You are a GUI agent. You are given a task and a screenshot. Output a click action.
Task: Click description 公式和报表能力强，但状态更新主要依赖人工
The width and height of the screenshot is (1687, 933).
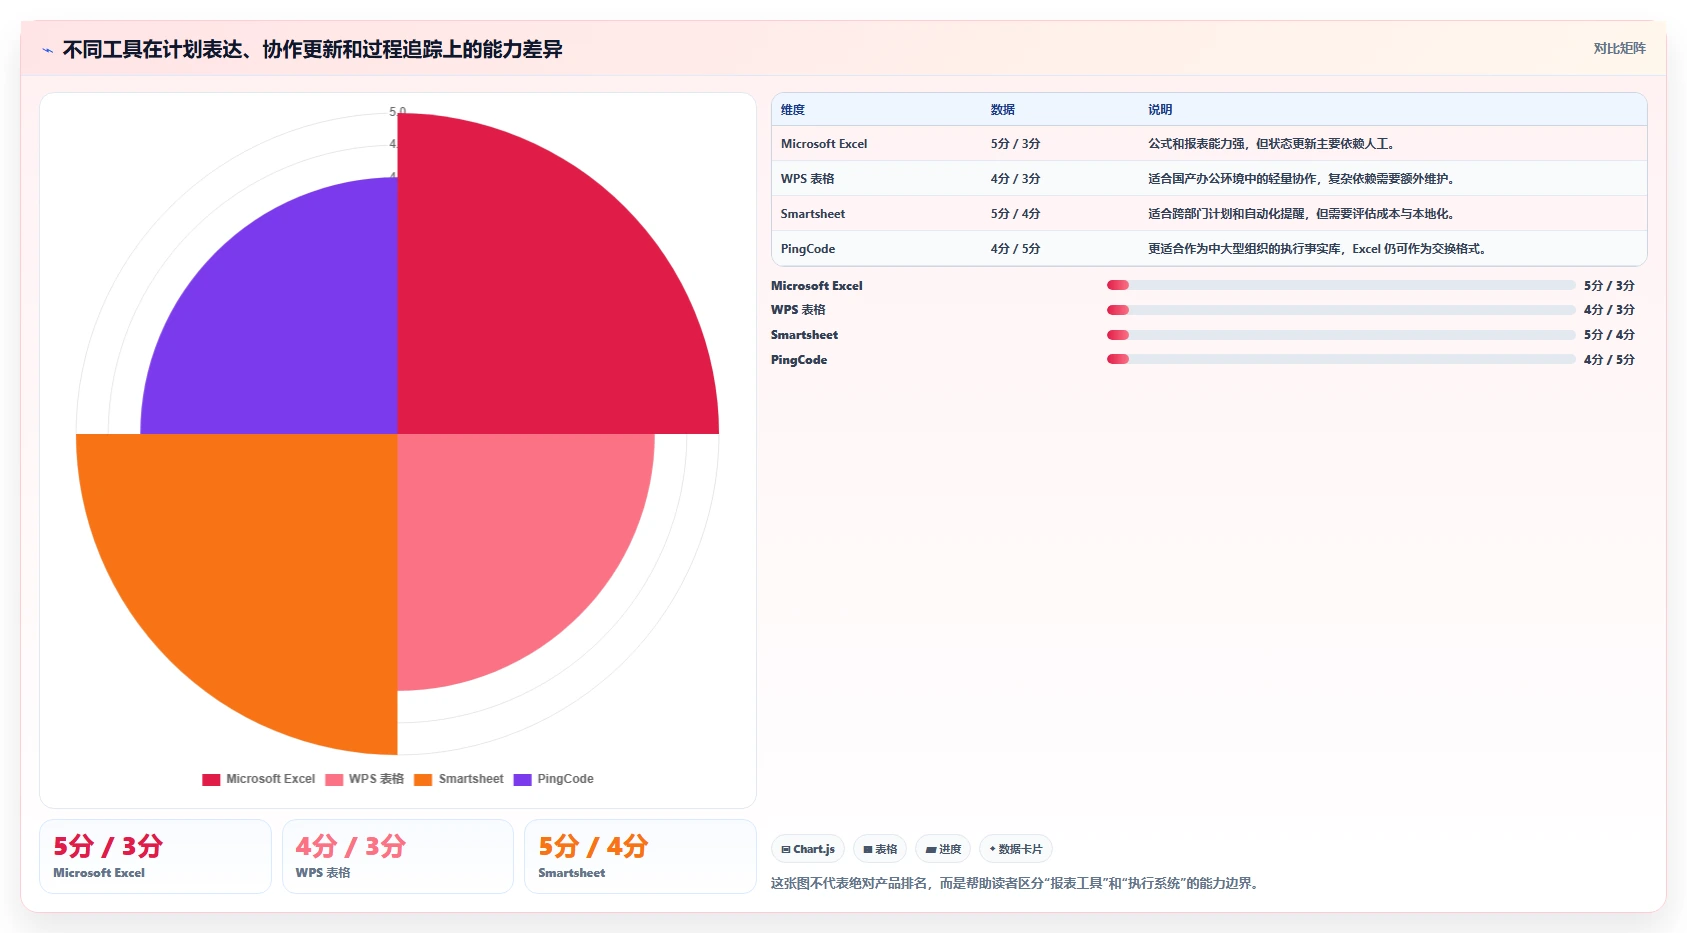[1271, 144]
